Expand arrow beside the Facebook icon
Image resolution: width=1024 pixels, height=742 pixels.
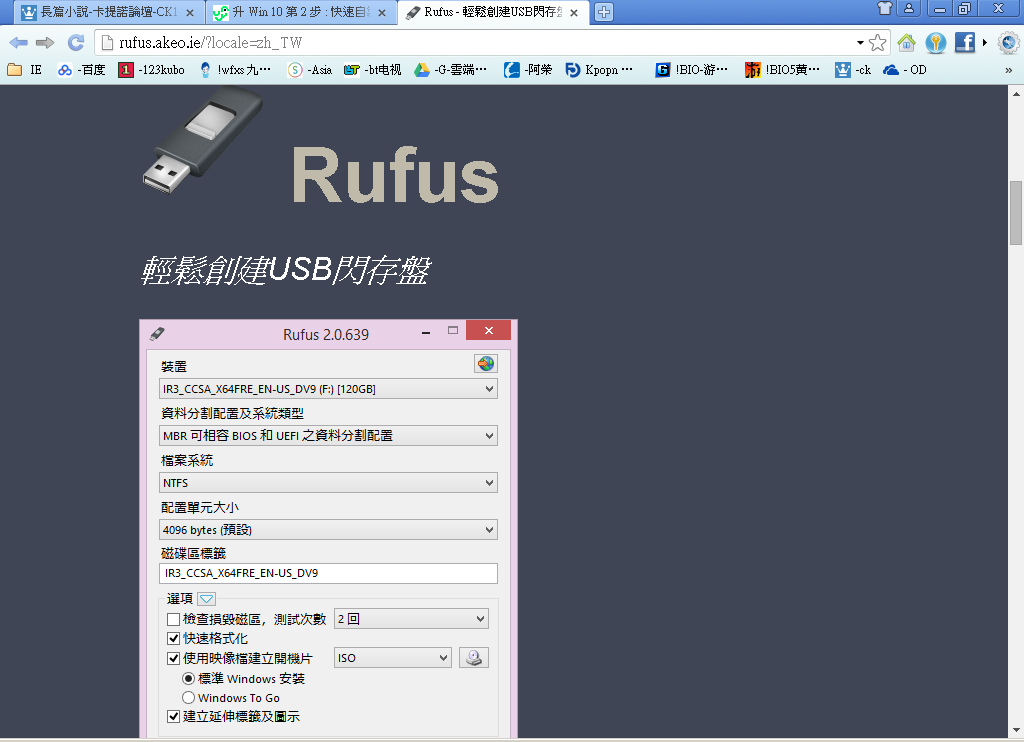(x=985, y=43)
